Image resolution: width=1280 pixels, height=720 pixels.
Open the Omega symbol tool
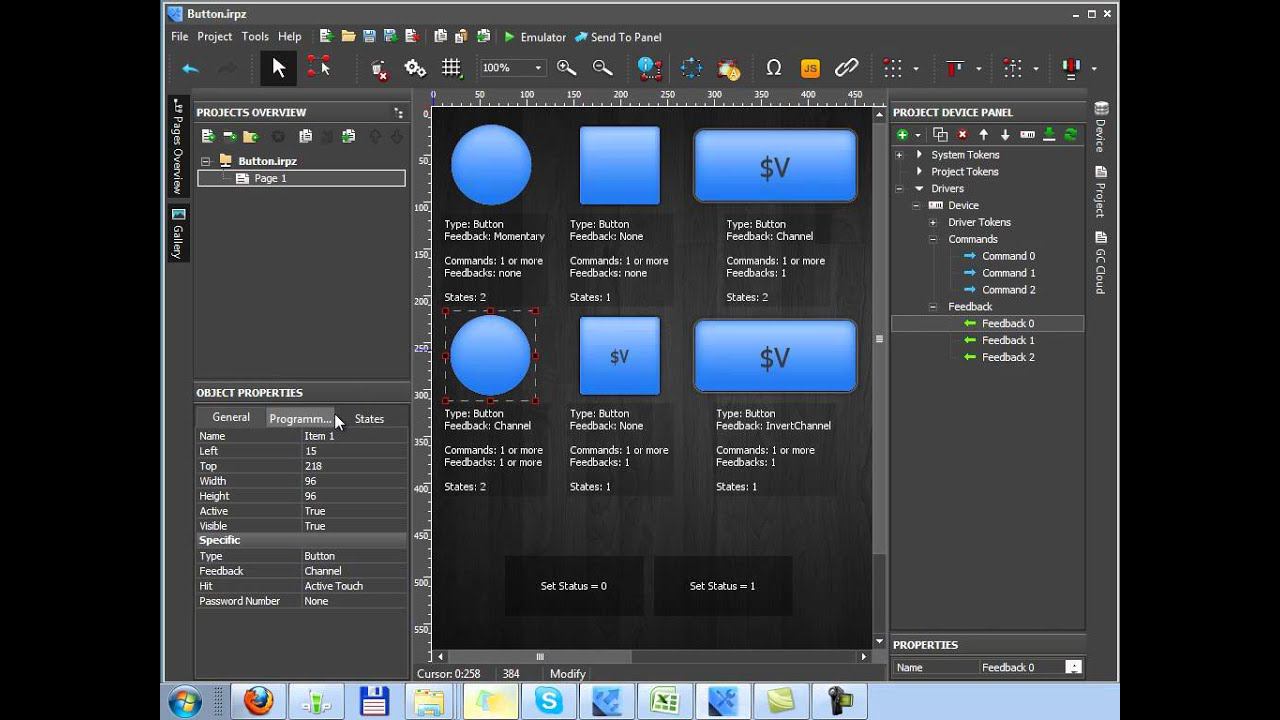[x=773, y=68]
